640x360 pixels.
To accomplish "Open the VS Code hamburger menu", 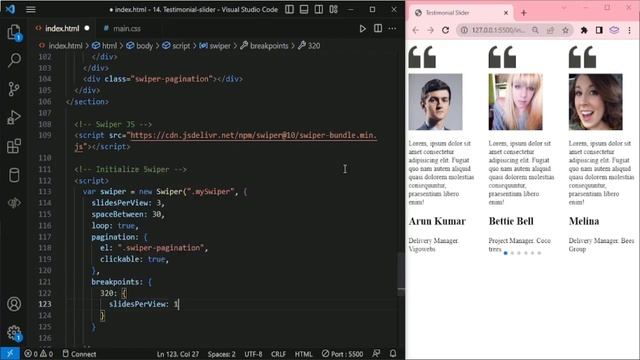I will pyautogui.click(x=31, y=9).
